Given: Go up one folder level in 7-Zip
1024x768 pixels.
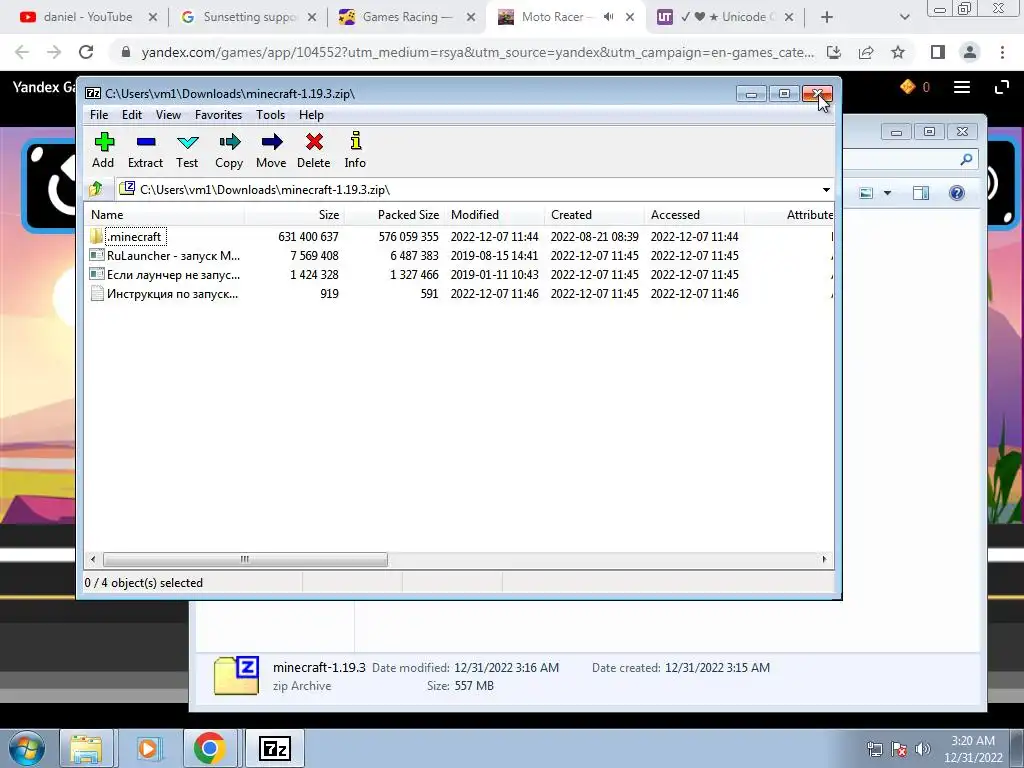Looking at the screenshot, I should [96, 189].
